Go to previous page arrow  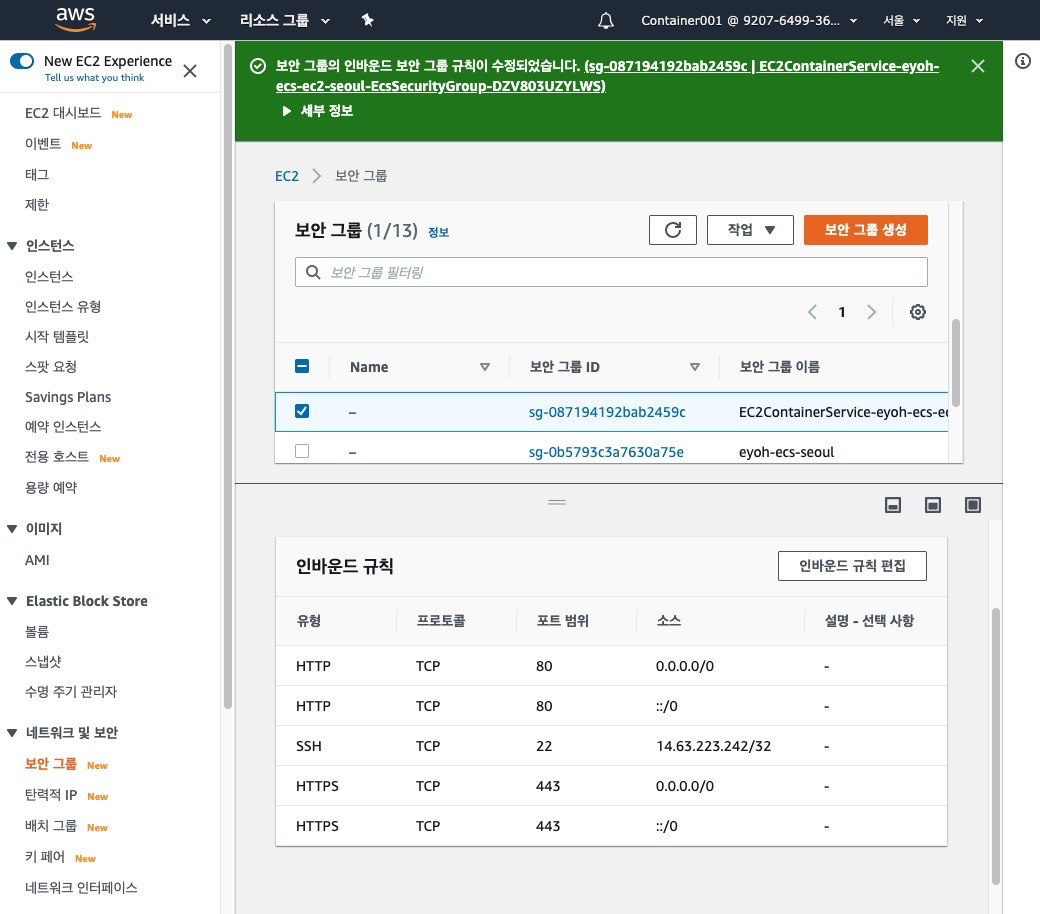click(812, 312)
